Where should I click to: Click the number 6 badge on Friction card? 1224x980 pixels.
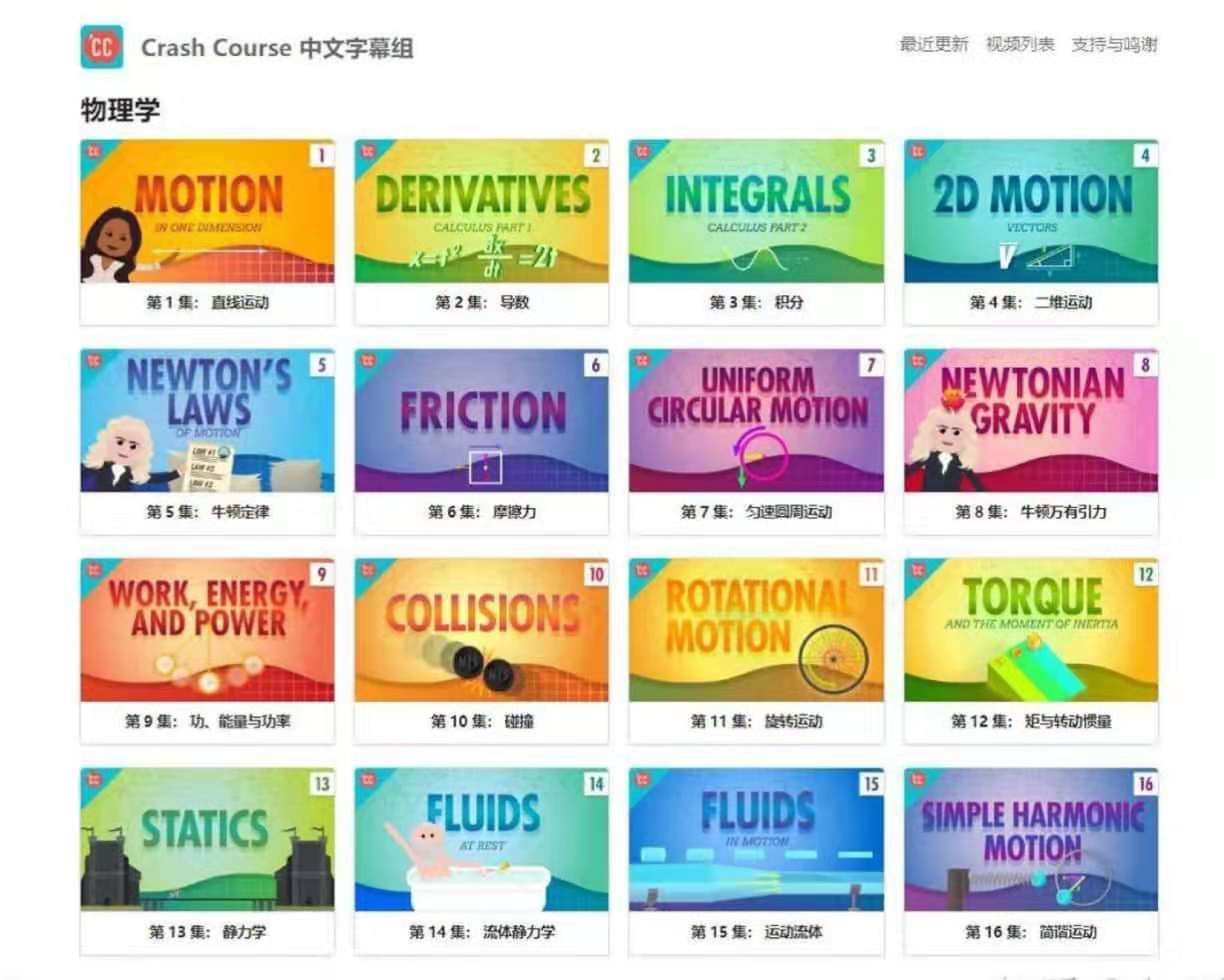click(596, 365)
